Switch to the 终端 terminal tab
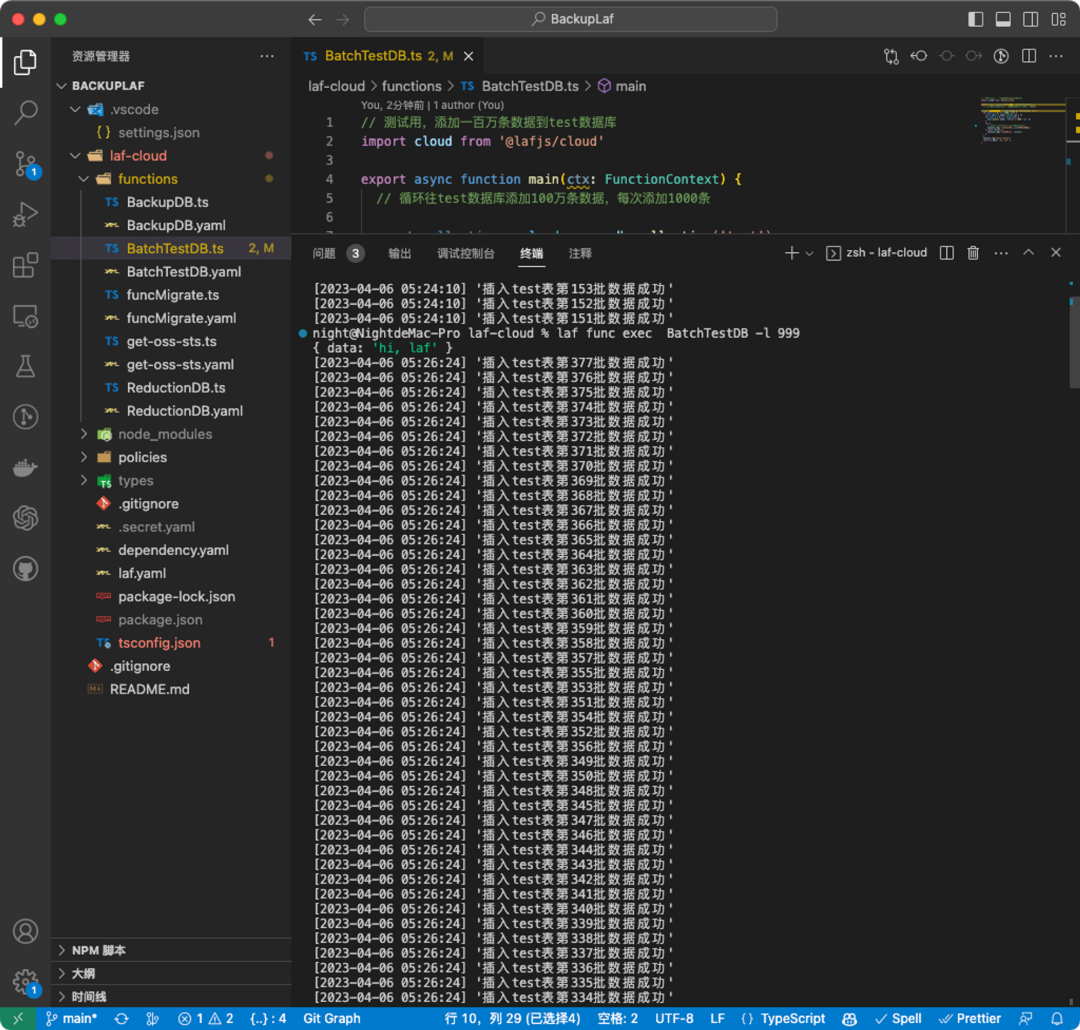This screenshot has width=1080, height=1030. point(531,254)
